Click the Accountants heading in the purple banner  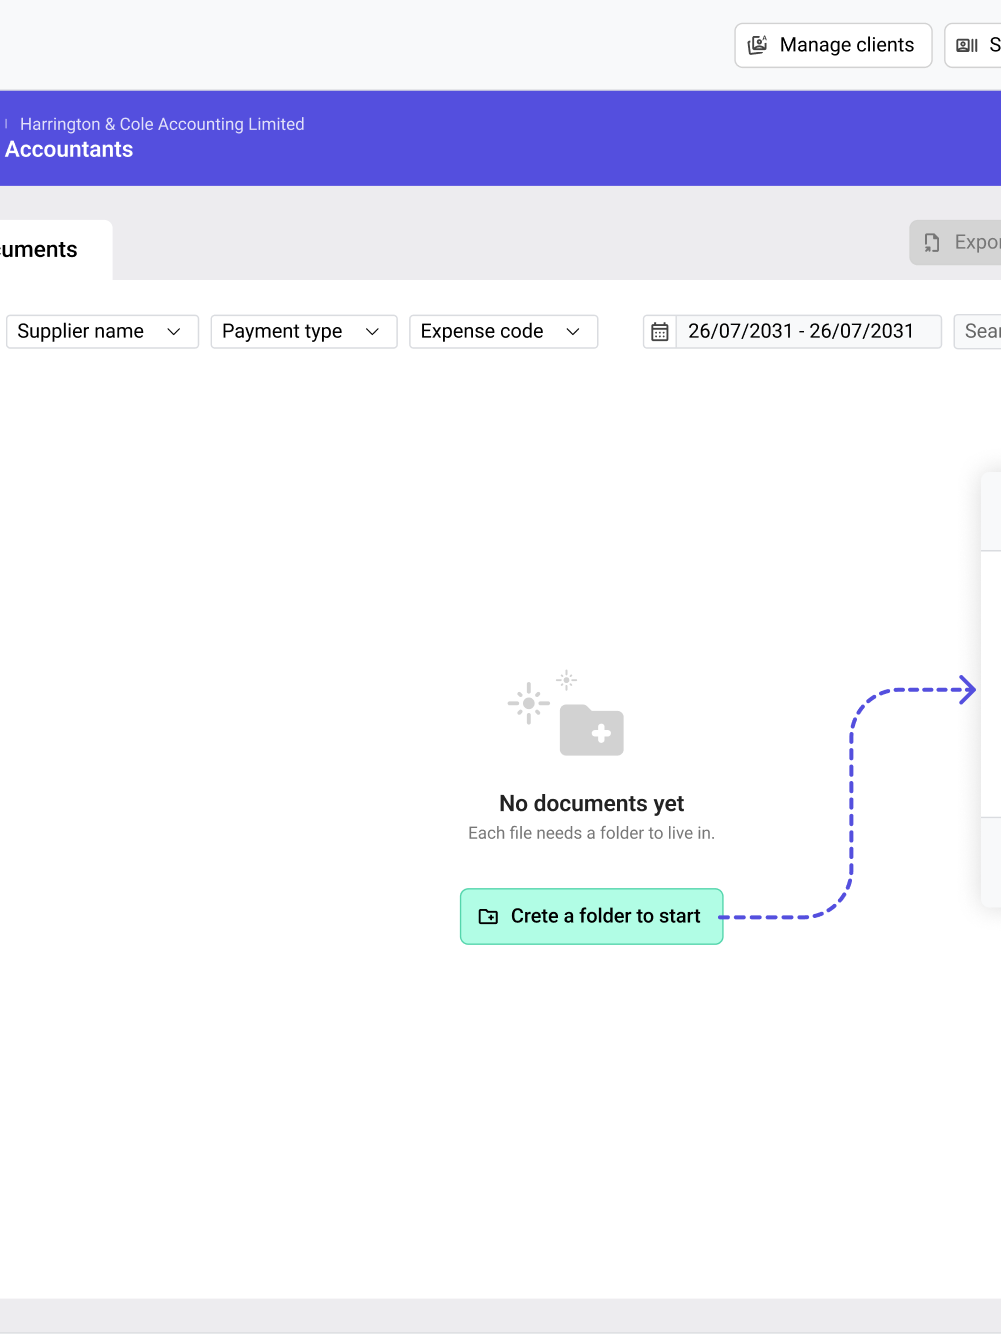click(x=69, y=150)
